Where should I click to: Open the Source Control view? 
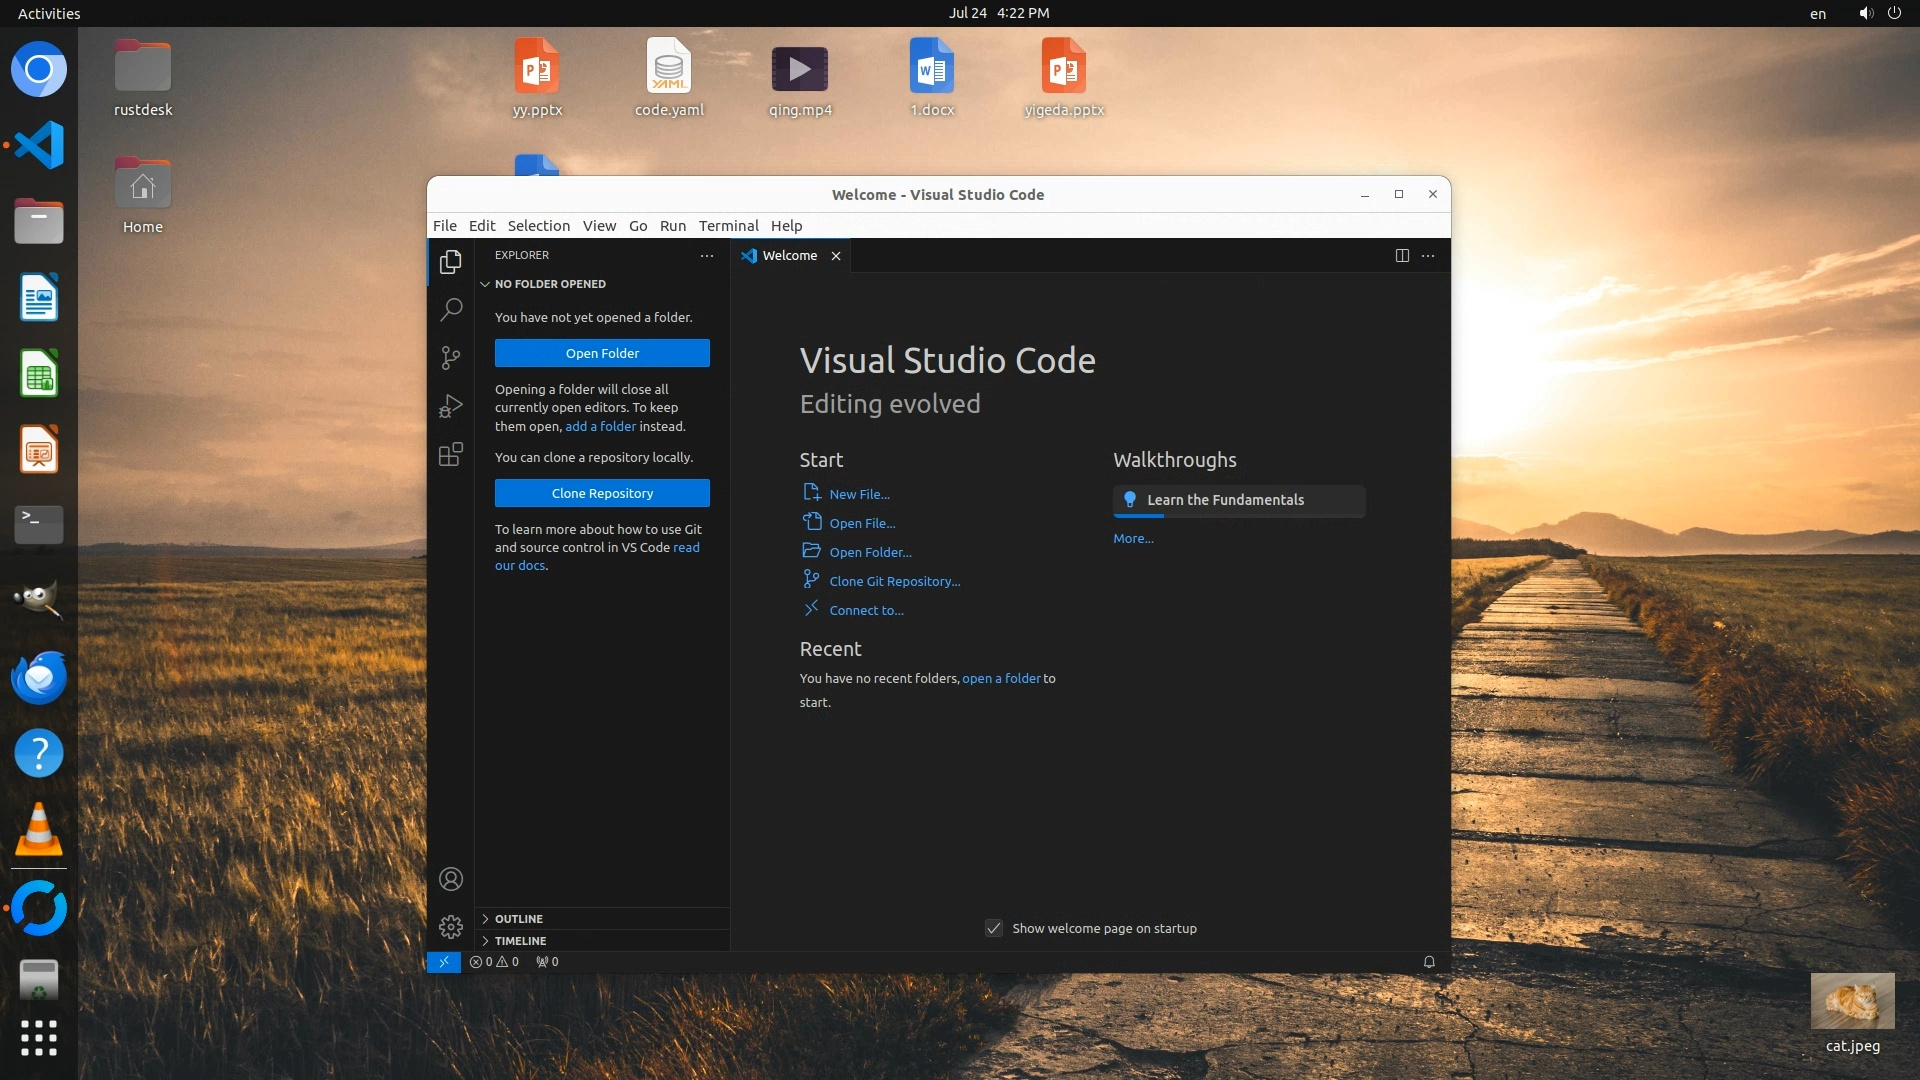click(x=451, y=357)
